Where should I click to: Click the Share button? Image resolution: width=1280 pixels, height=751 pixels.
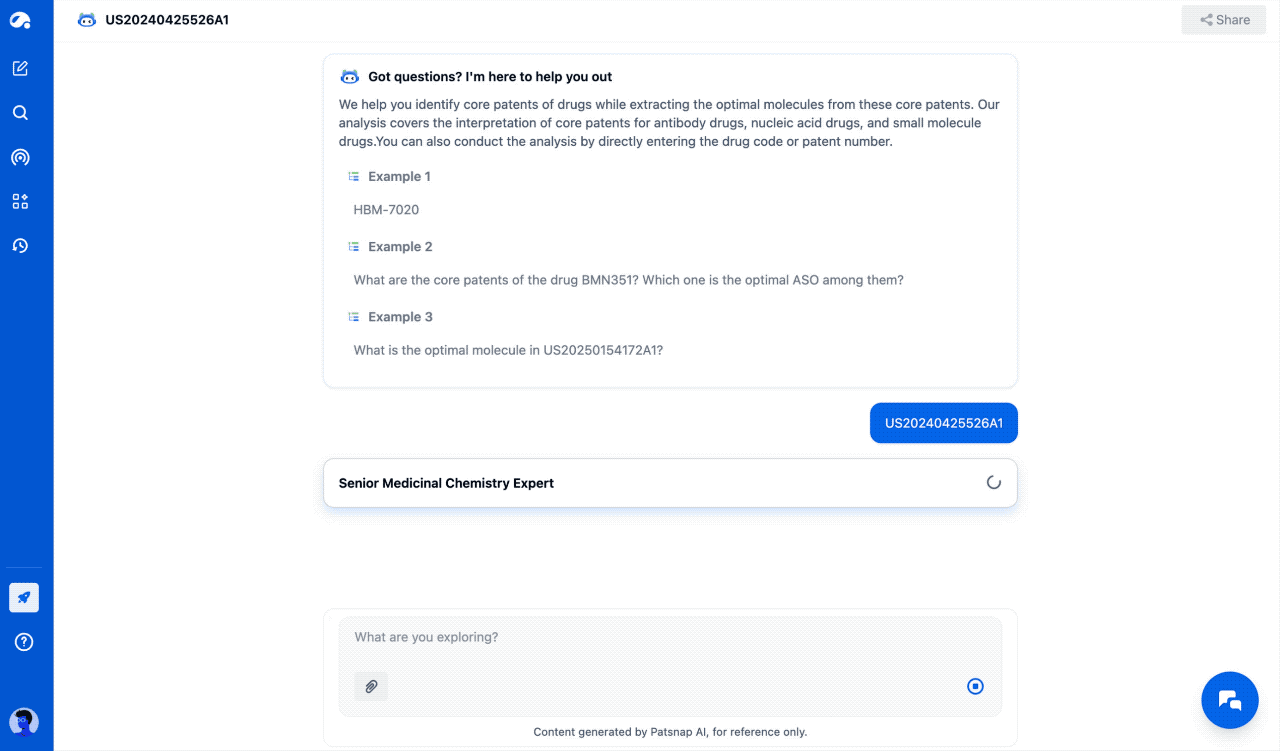click(1224, 20)
